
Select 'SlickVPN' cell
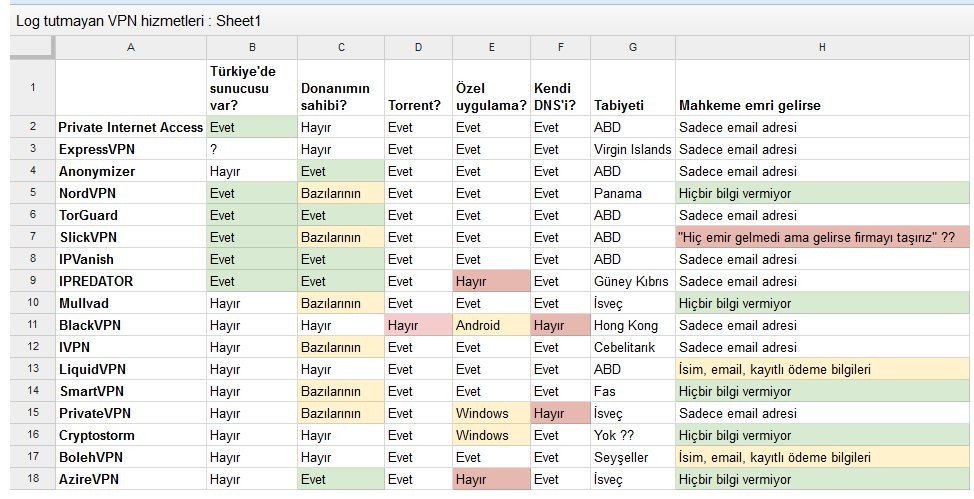[x=130, y=237]
